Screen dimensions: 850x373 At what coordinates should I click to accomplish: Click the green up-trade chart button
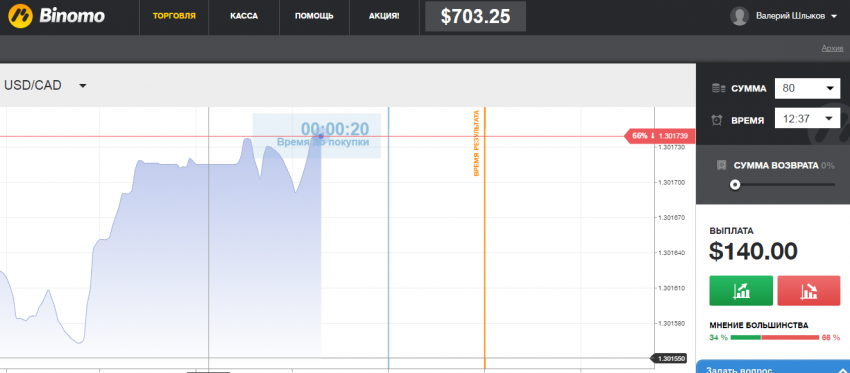(x=740, y=291)
